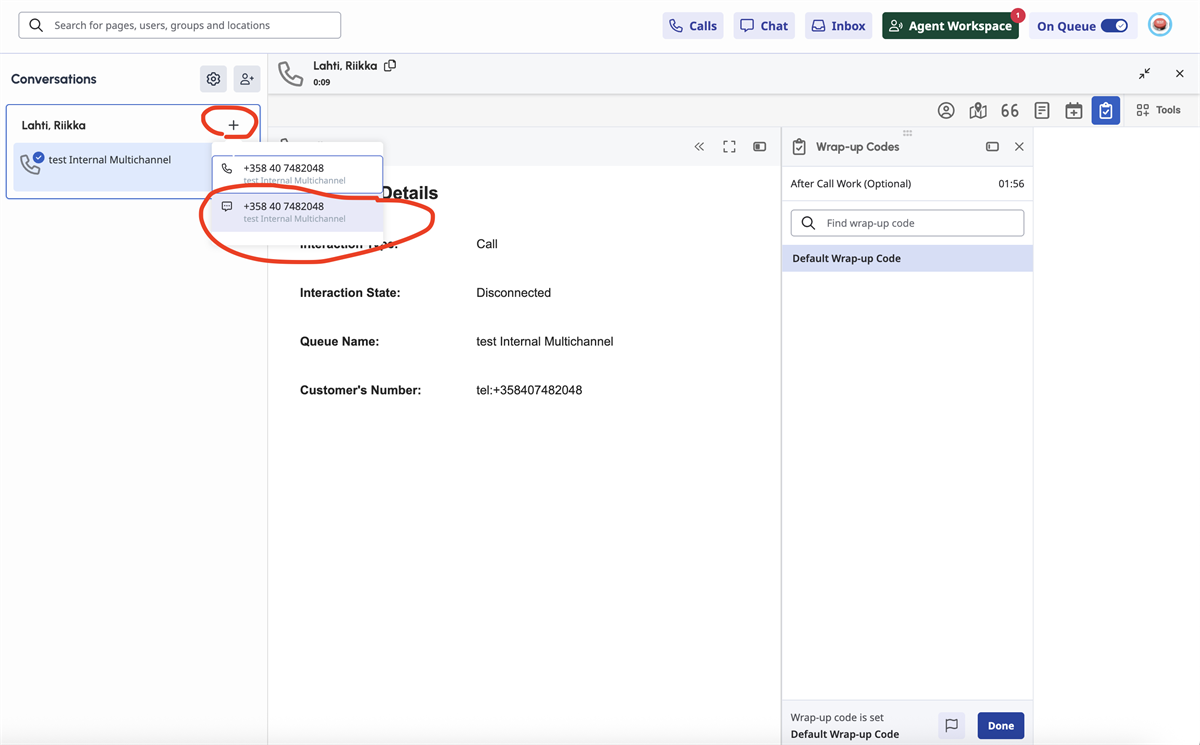Click the active wrap-up codes clipboard icon
Image resolution: width=1200 pixels, height=745 pixels.
pyautogui.click(x=1105, y=111)
